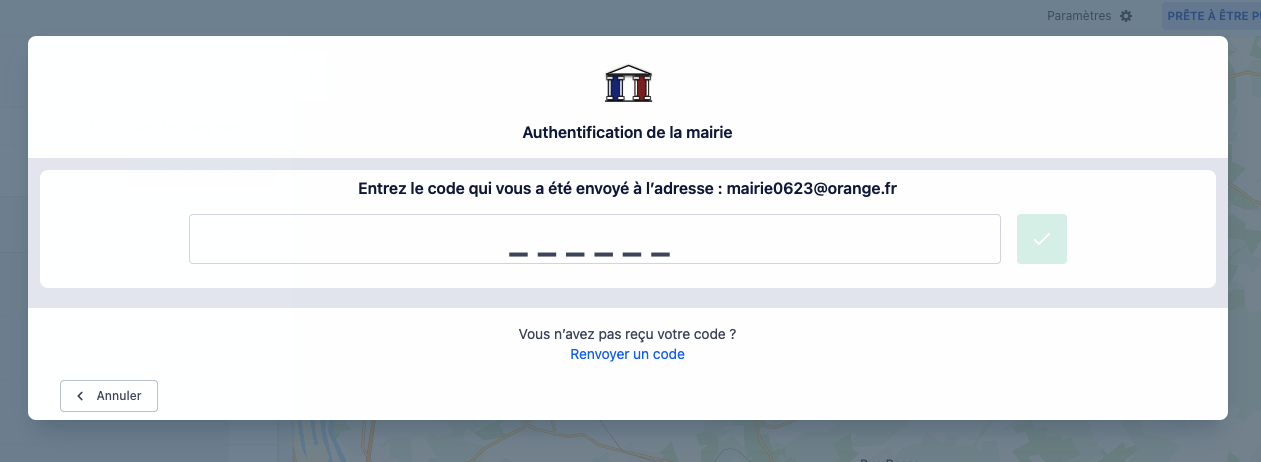
Task: Open the Paramètres menu label
Action: click(1078, 16)
